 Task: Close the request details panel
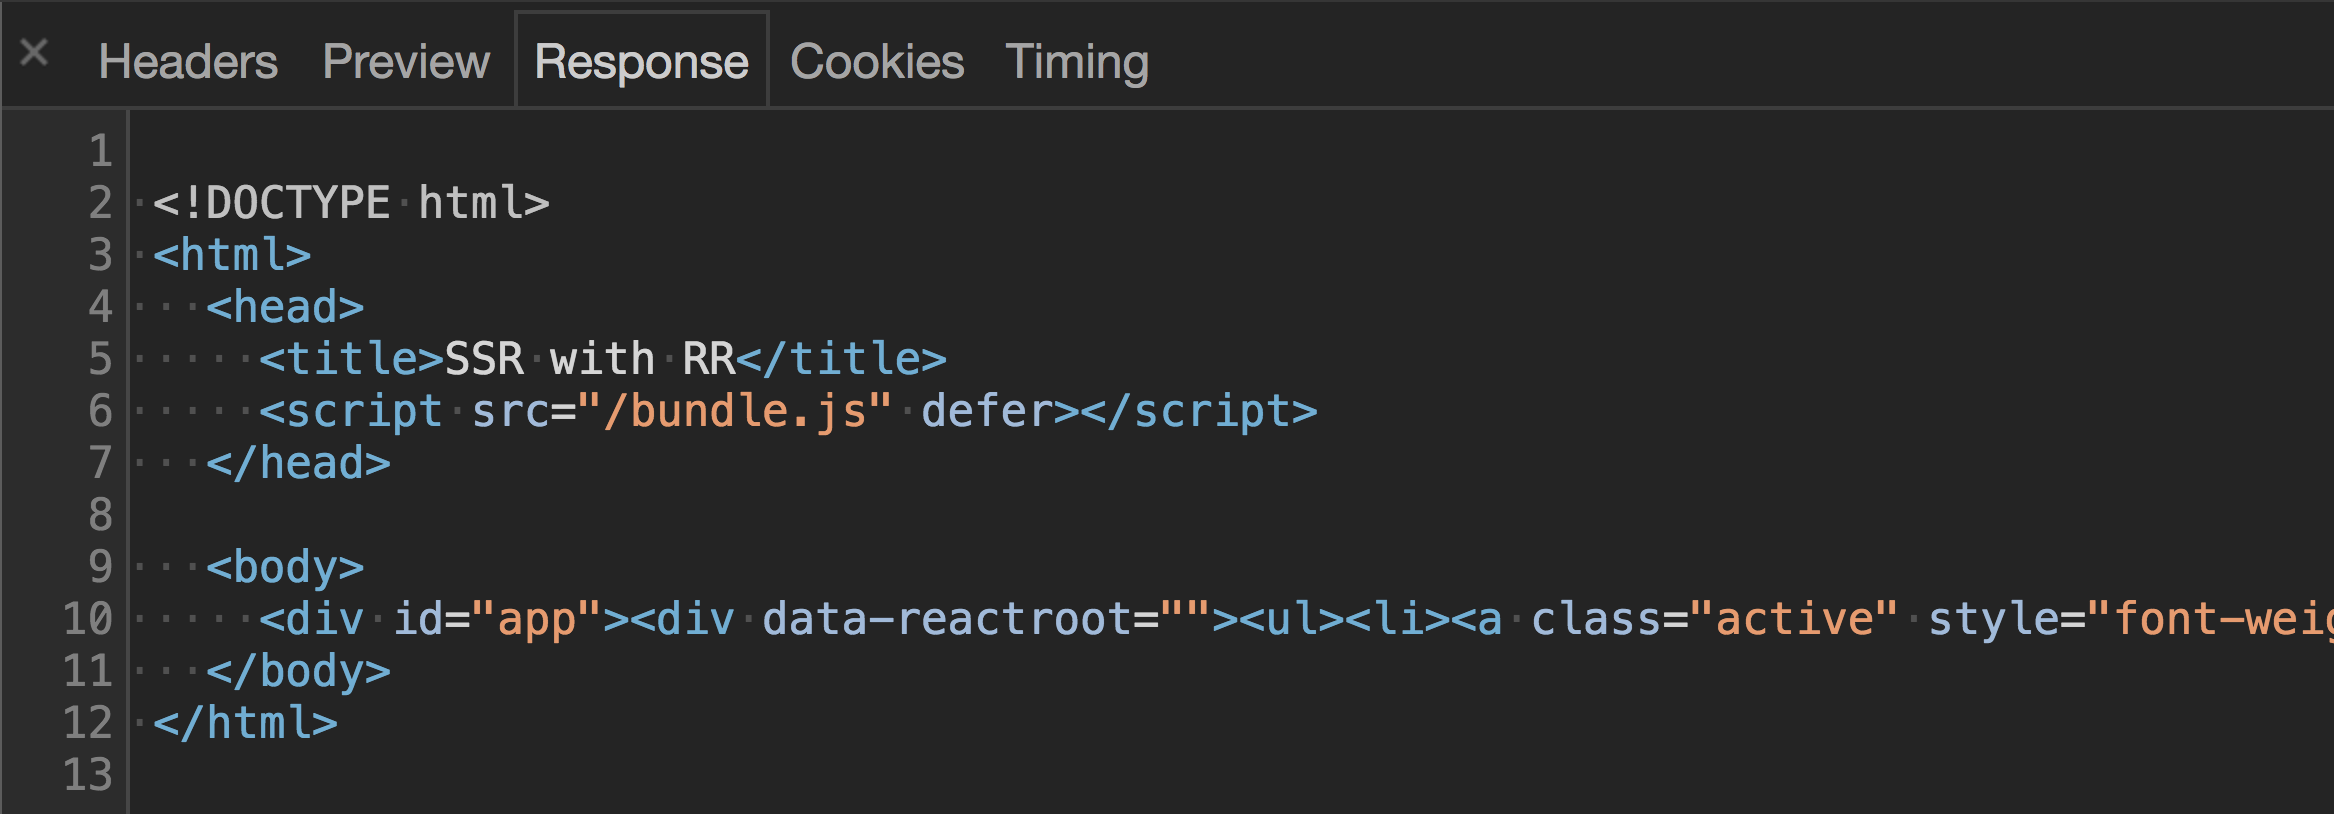pos(34,52)
